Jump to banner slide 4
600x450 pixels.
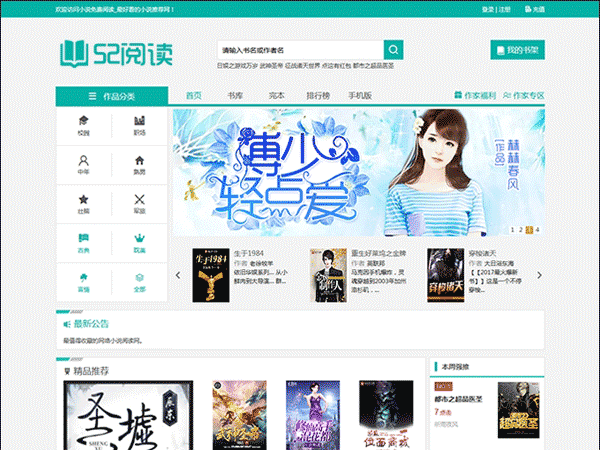pyautogui.click(x=537, y=229)
